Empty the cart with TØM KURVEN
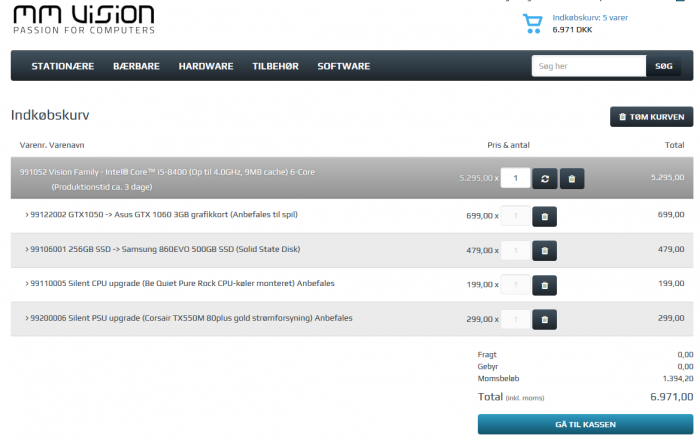 (x=651, y=116)
